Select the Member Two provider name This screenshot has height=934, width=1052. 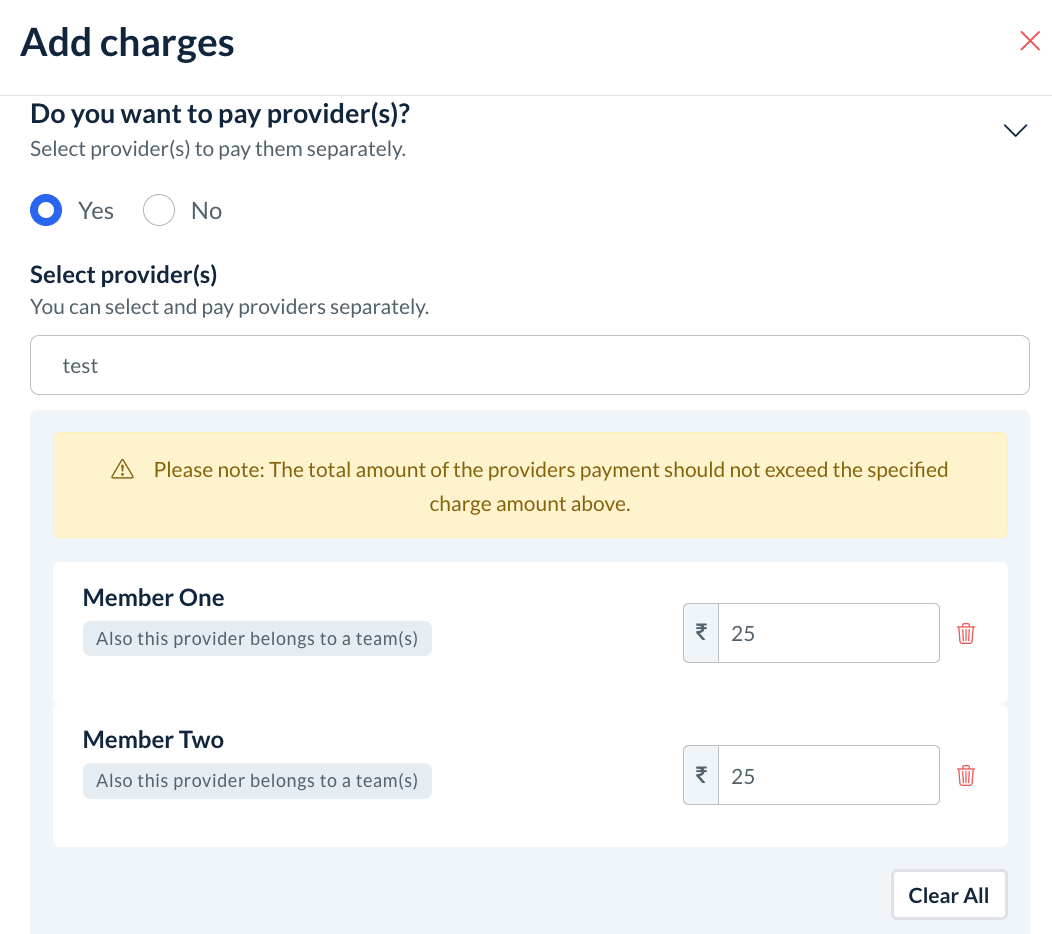tap(153, 740)
